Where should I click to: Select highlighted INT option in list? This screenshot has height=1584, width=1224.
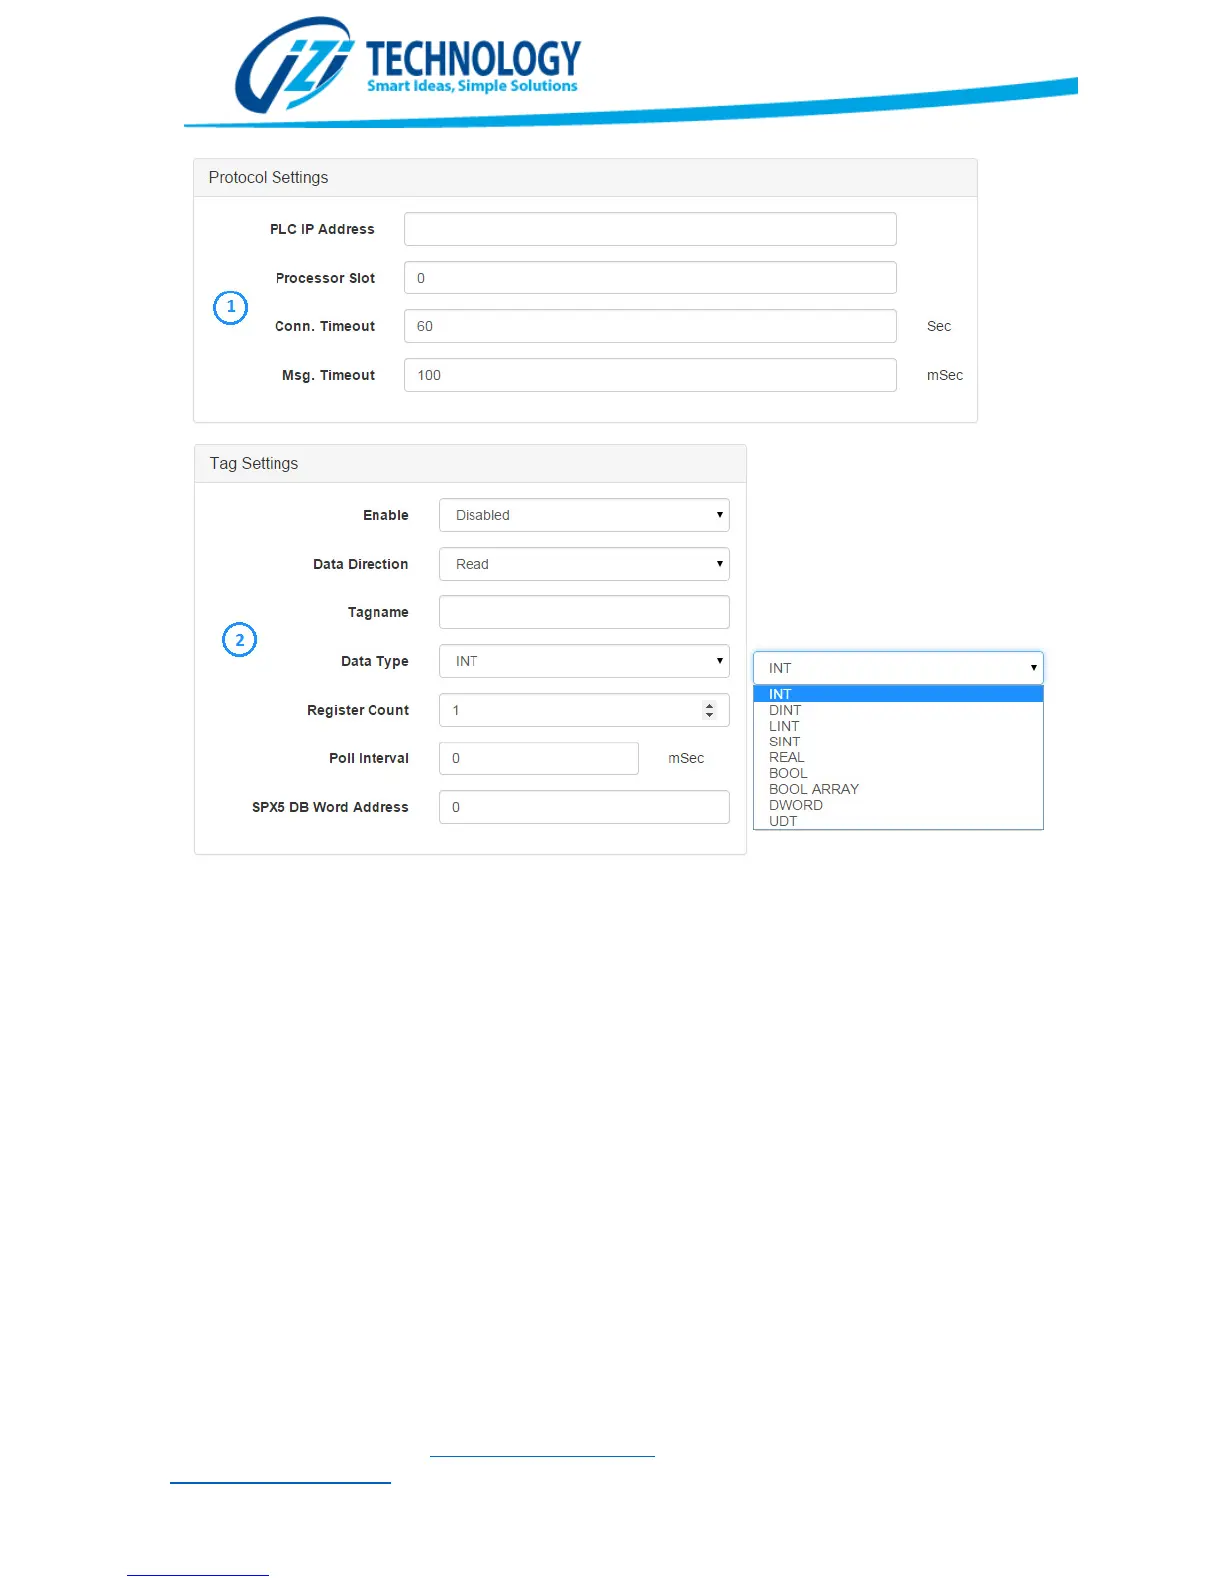point(898,694)
